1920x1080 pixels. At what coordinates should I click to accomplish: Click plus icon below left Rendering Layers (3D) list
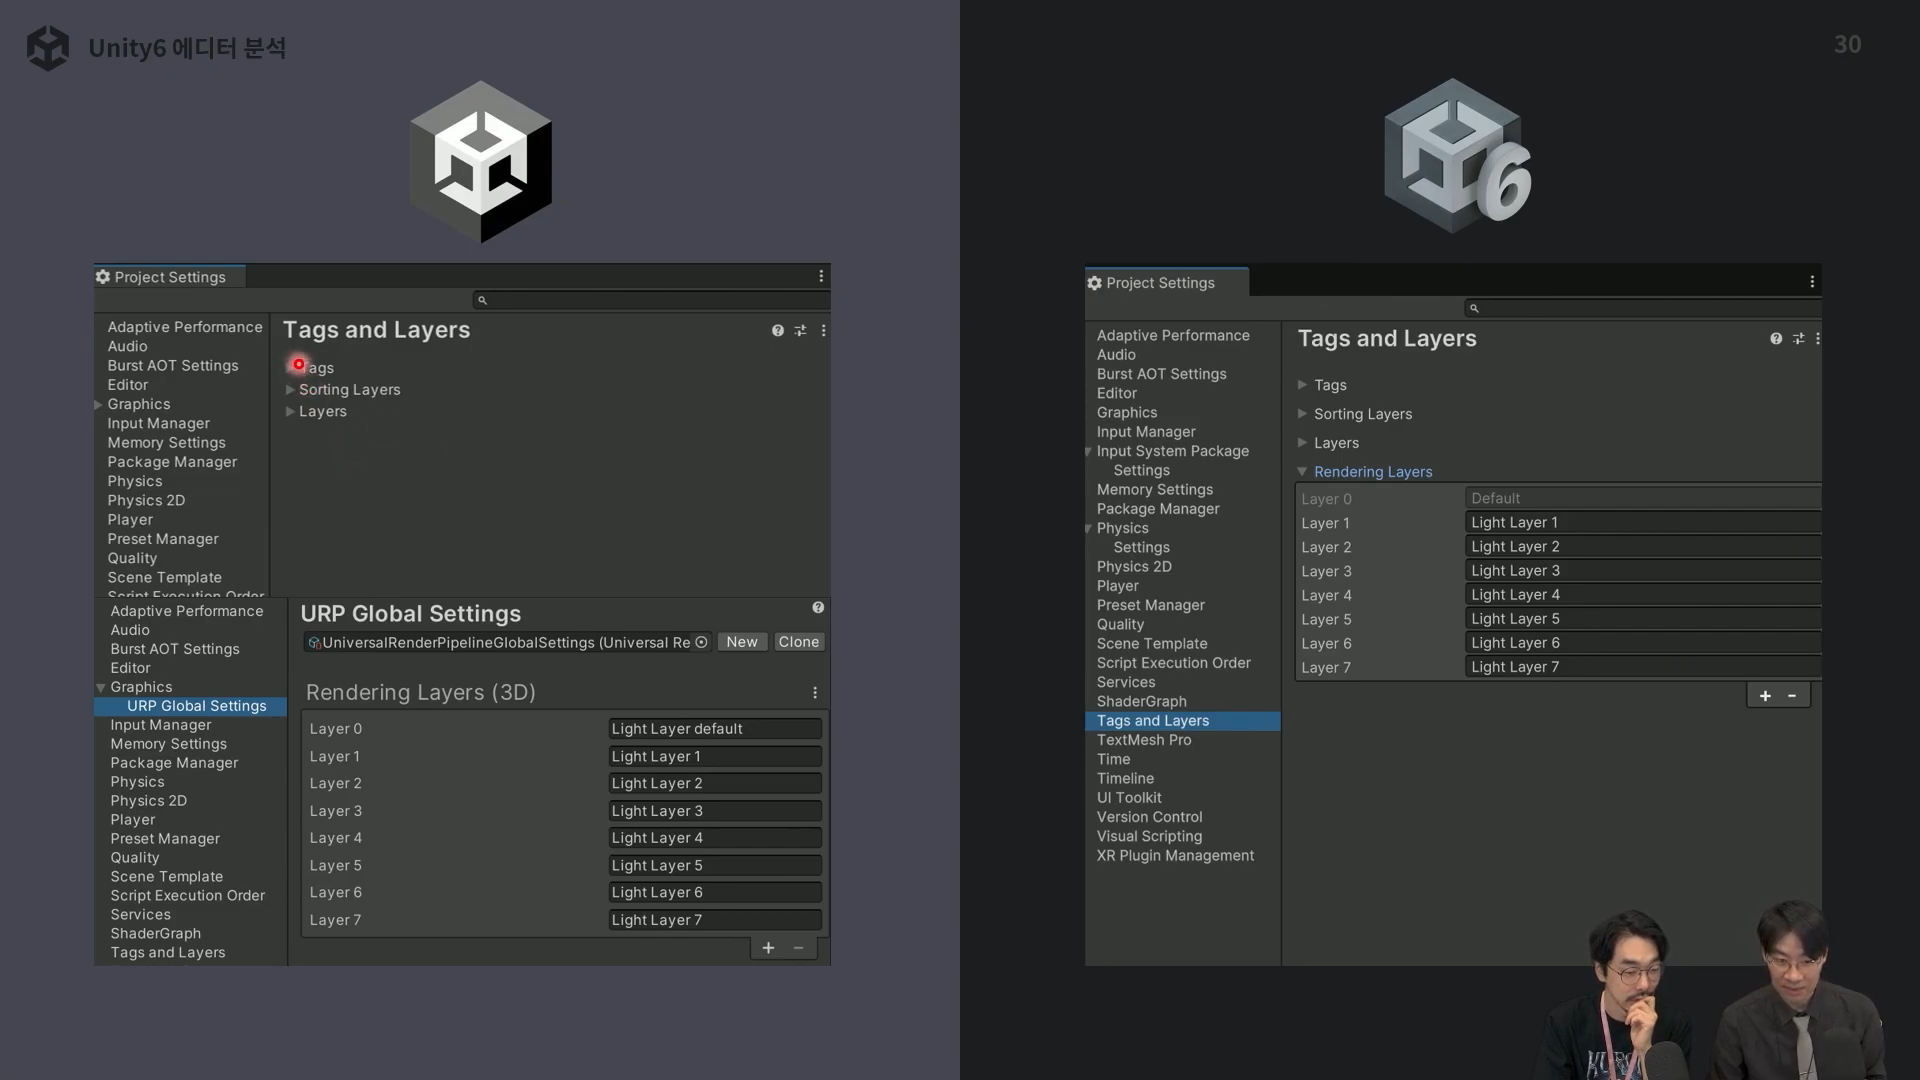point(768,948)
